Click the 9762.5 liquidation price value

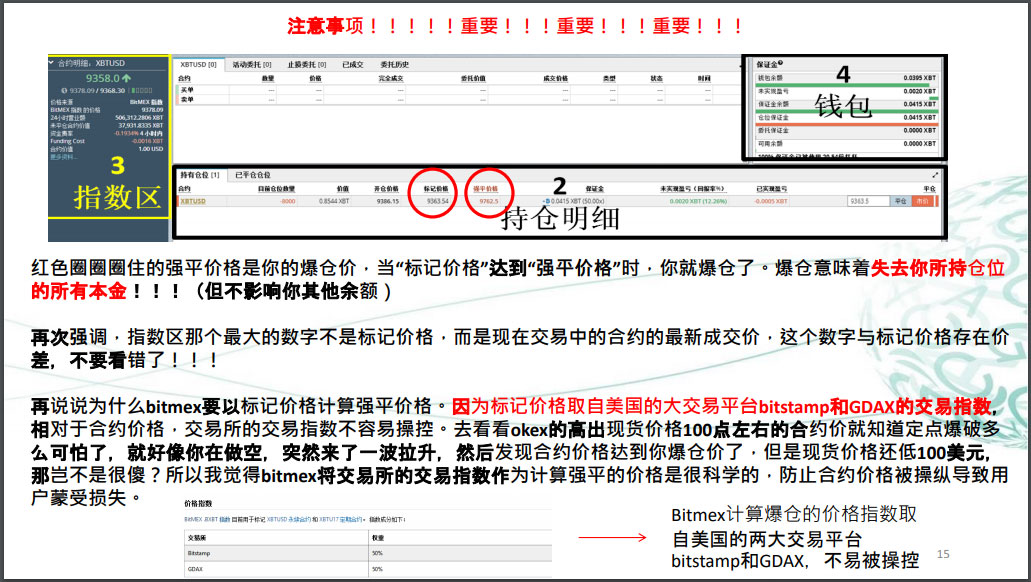[489, 201]
